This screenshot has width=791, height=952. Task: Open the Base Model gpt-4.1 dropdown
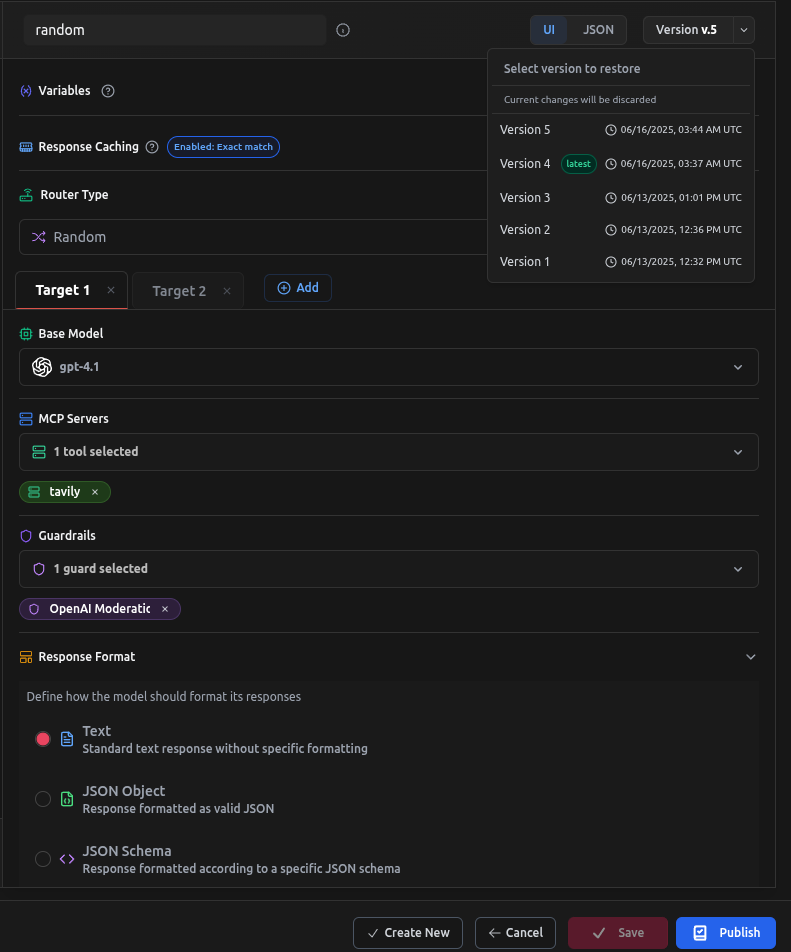388,367
